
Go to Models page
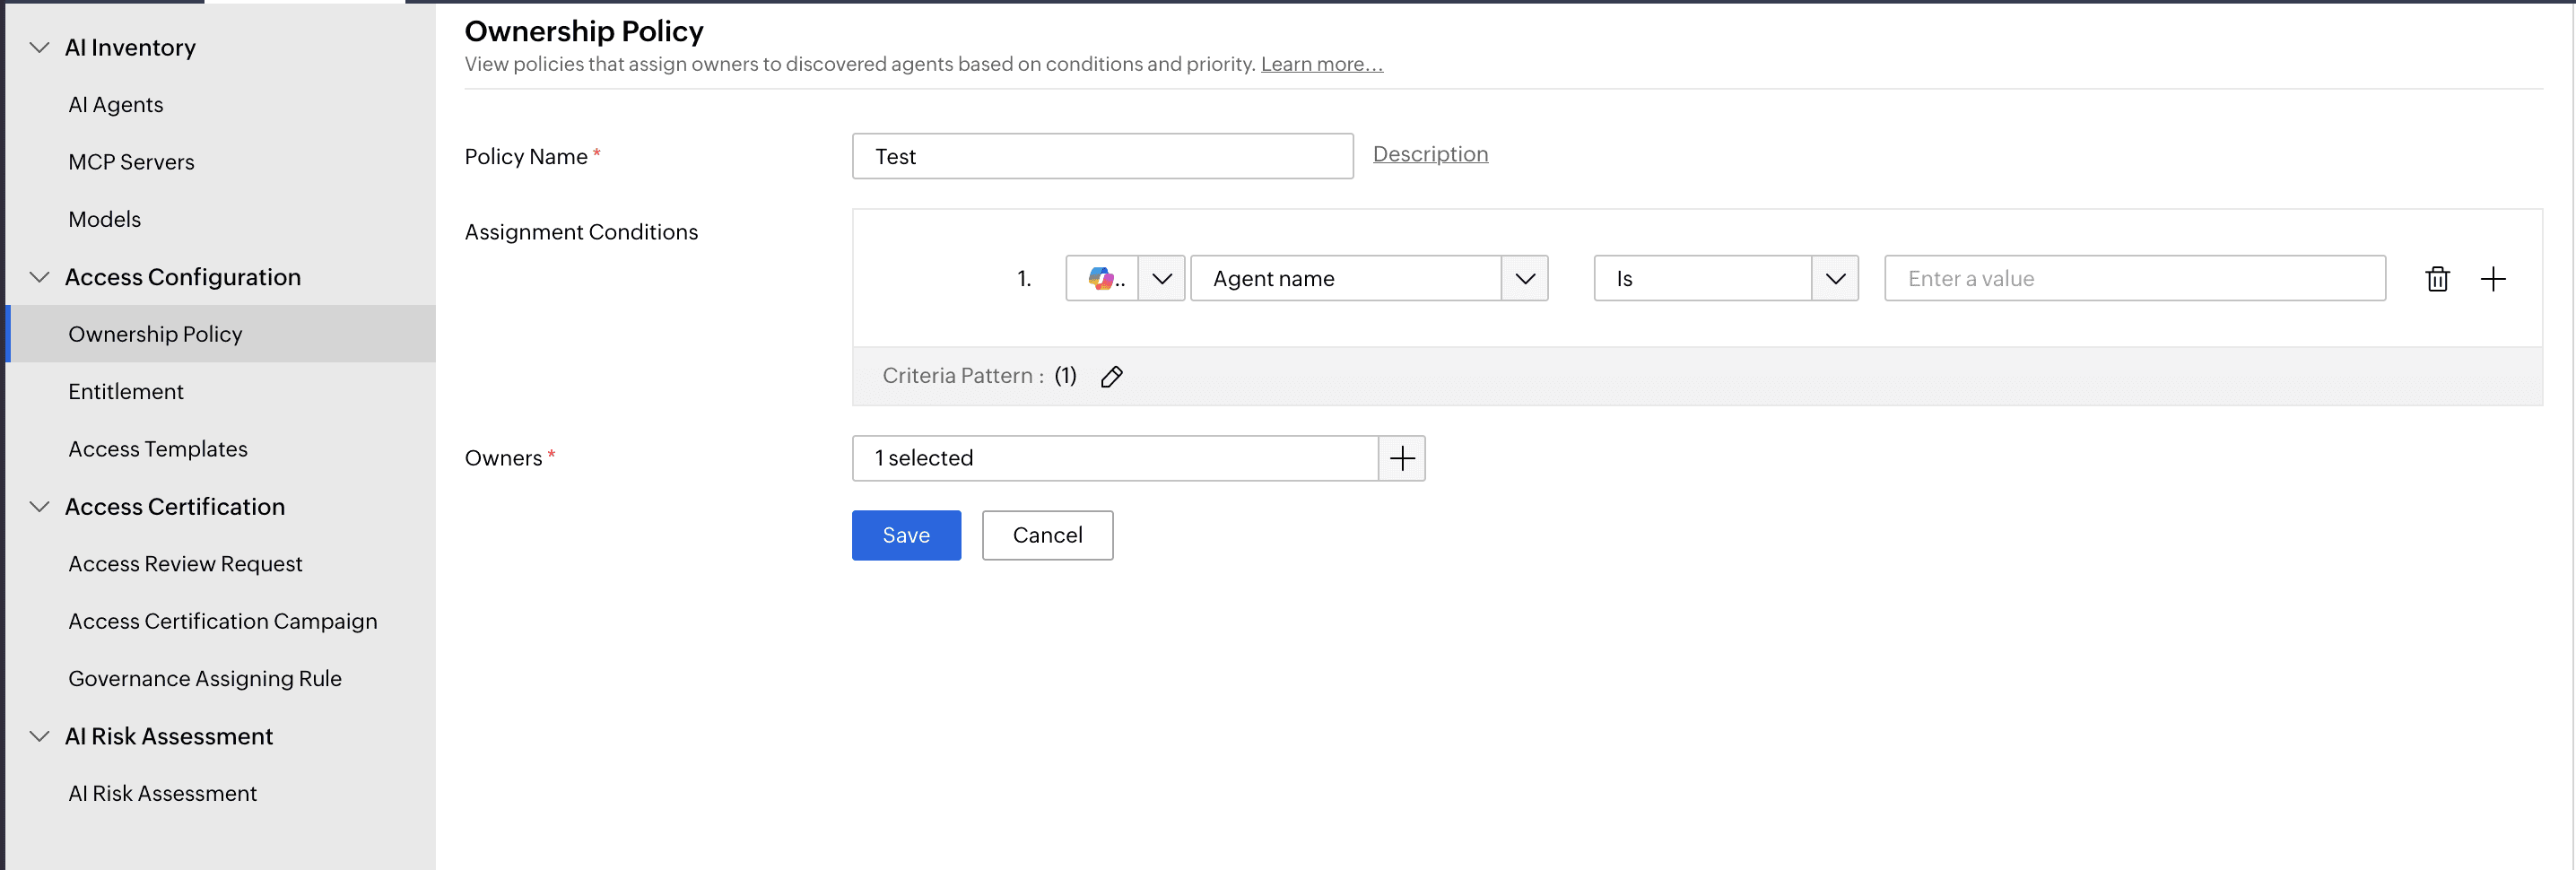pyautogui.click(x=104, y=219)
